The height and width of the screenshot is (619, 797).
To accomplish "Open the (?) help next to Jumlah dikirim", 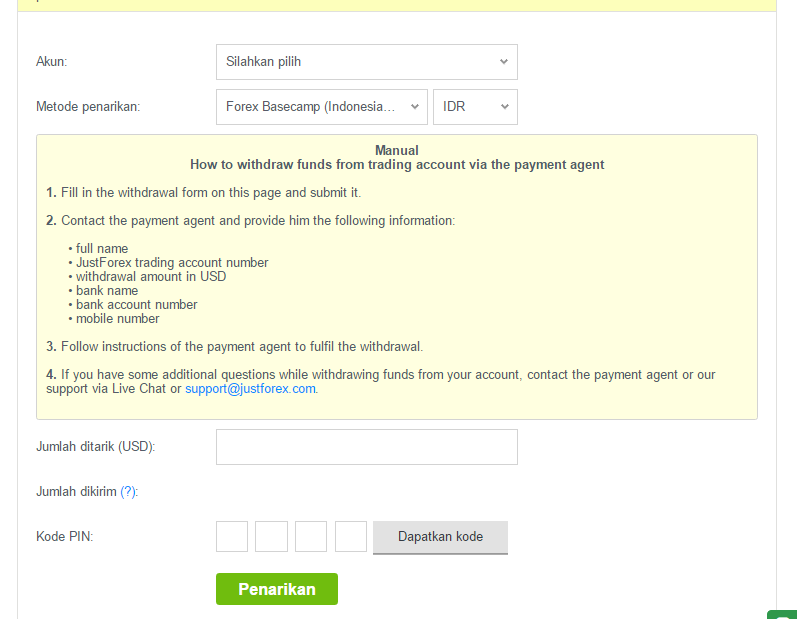I will coord(128,491).
